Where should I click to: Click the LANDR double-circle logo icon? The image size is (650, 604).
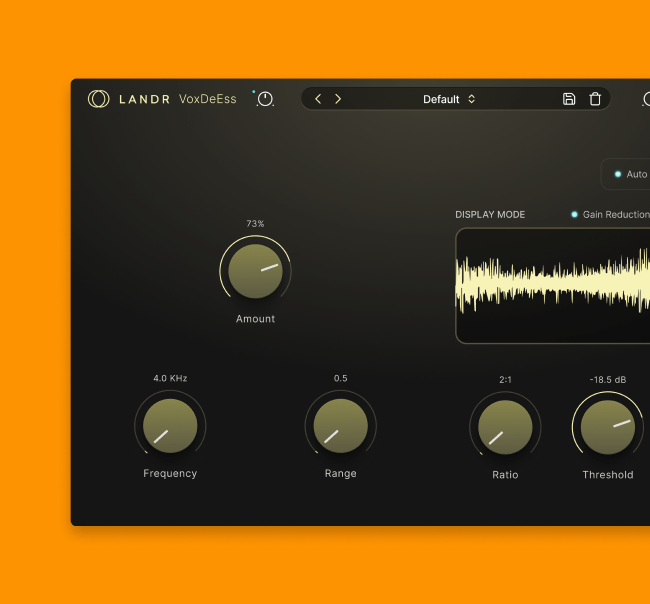pos(99,99)
